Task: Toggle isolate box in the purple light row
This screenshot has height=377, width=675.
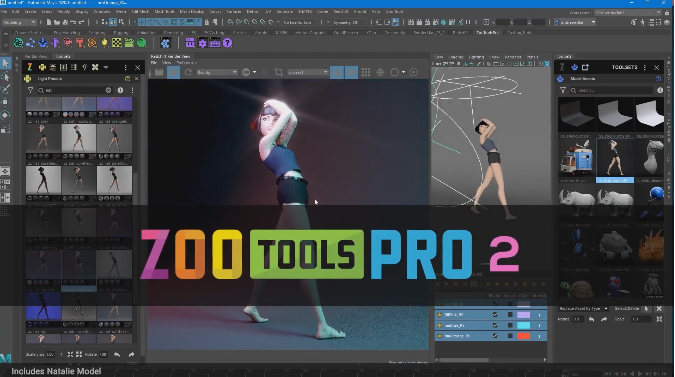Action: 510,315
